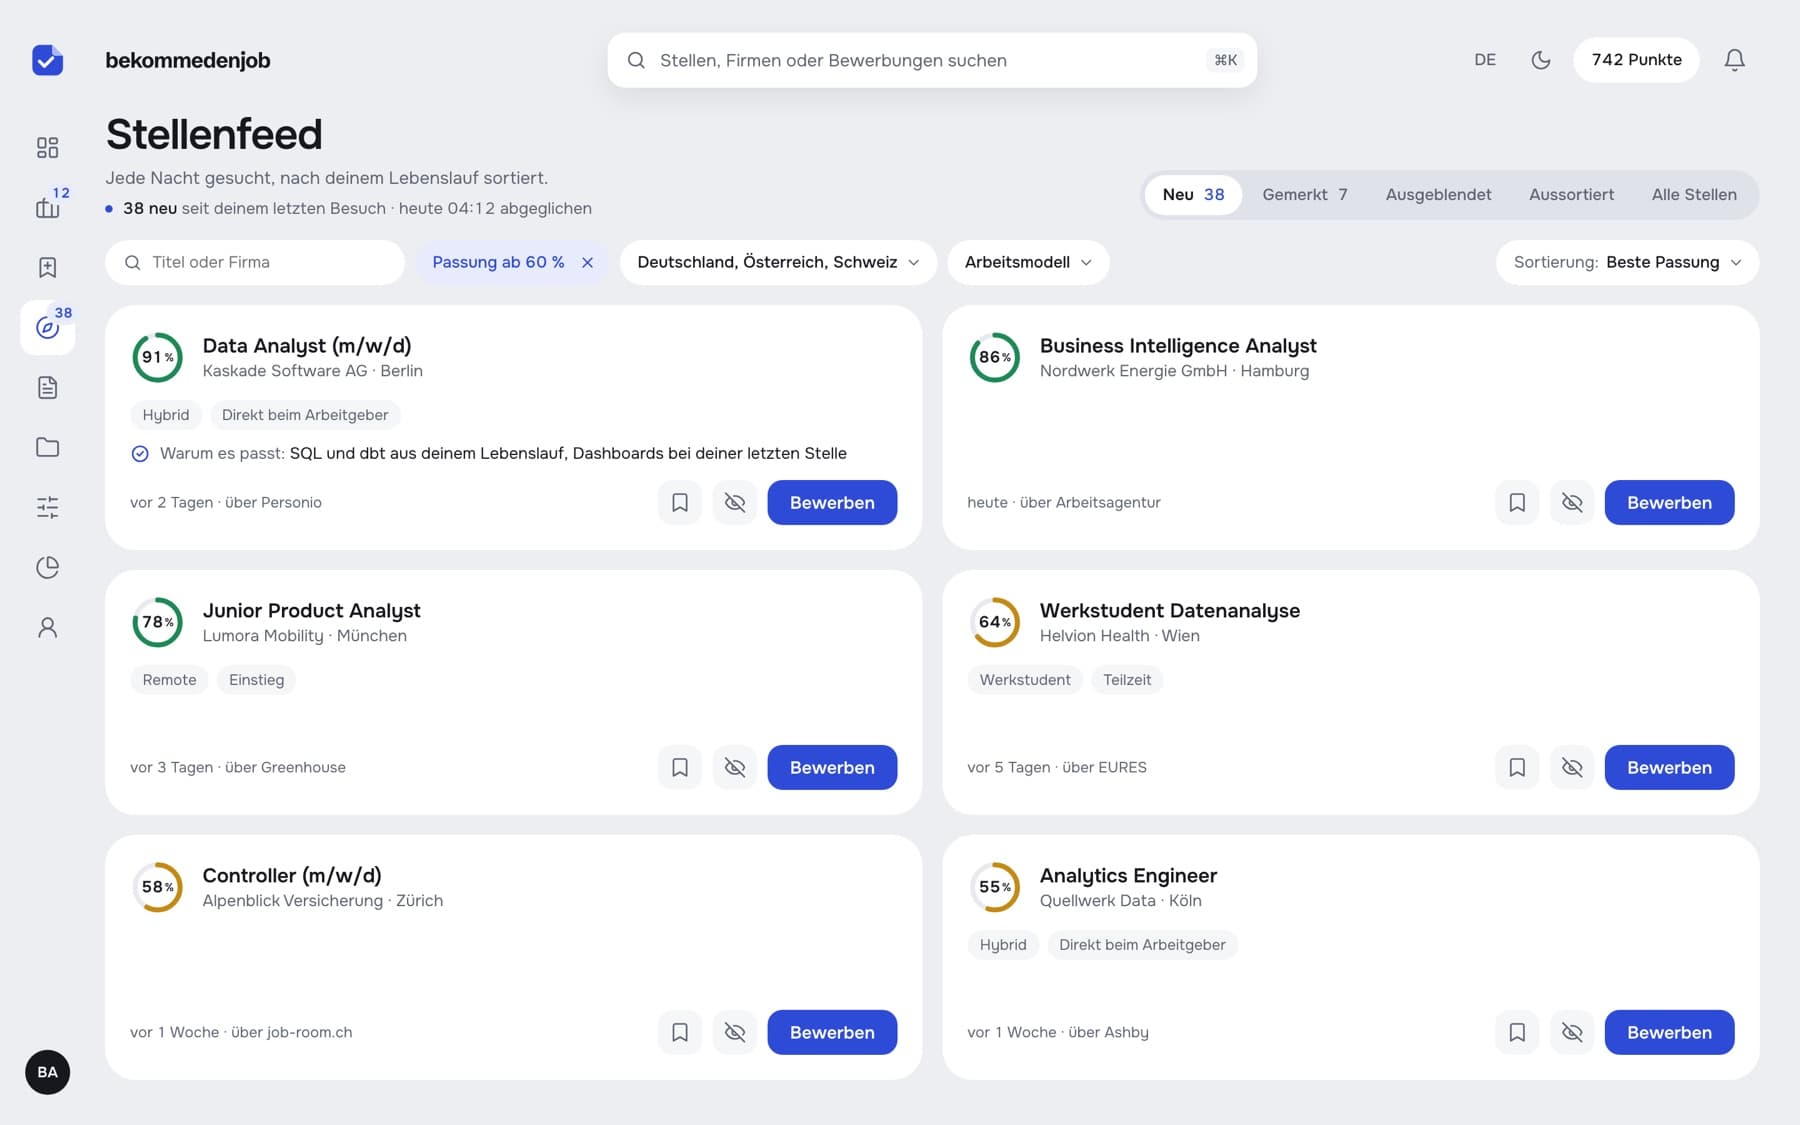Open the folder icon in sidebar

(47, 447)
